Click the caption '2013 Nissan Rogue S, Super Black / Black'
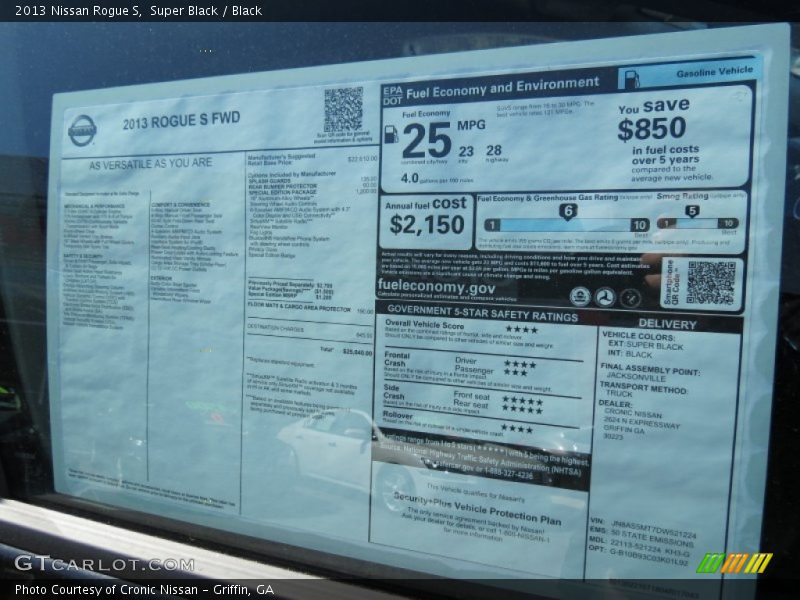 [138, 11]
